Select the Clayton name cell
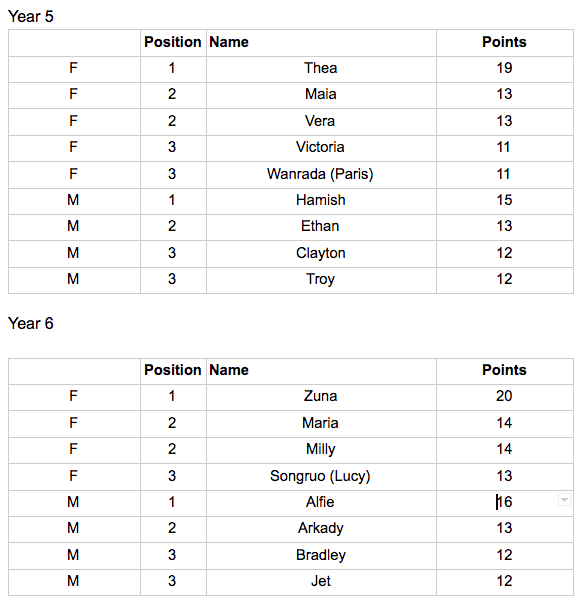The image size is (581, 603). coord(321,254)
